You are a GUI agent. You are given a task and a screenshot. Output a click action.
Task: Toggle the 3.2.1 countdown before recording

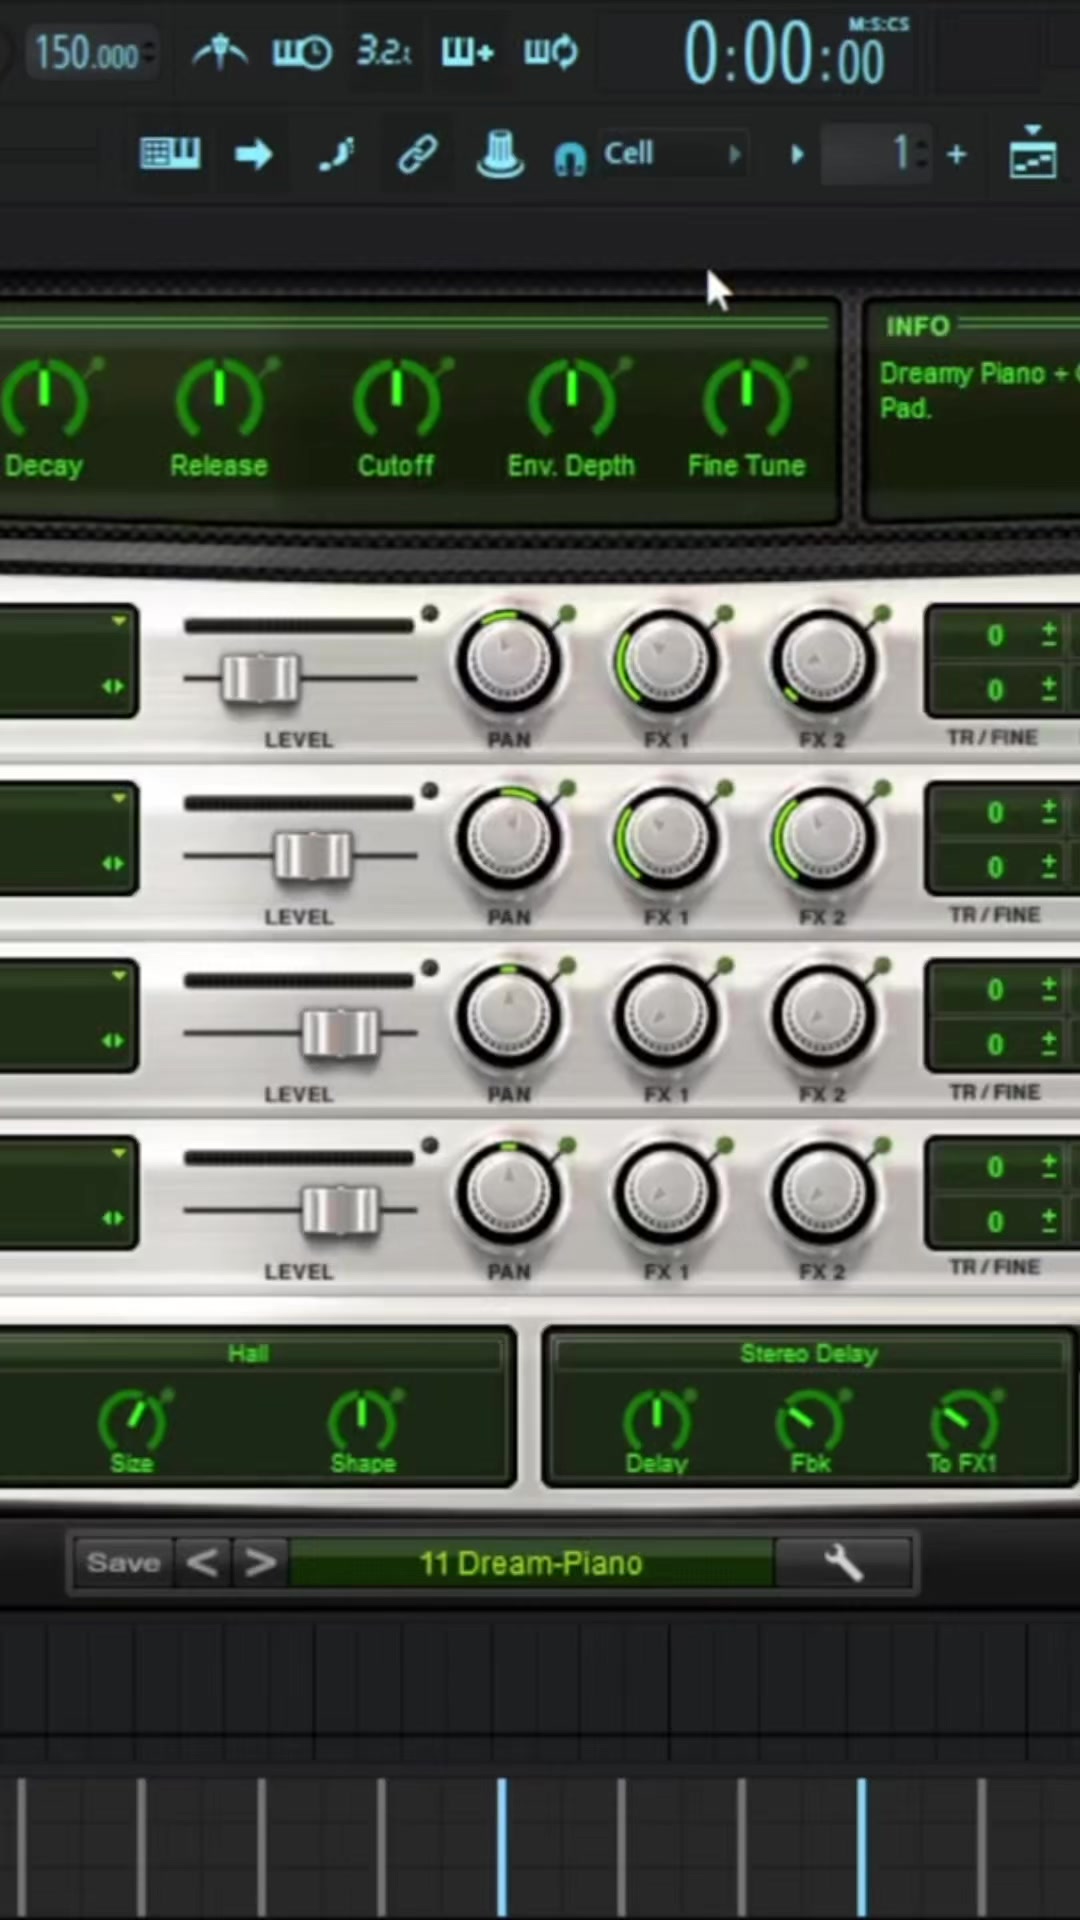[x=384, y=50]
